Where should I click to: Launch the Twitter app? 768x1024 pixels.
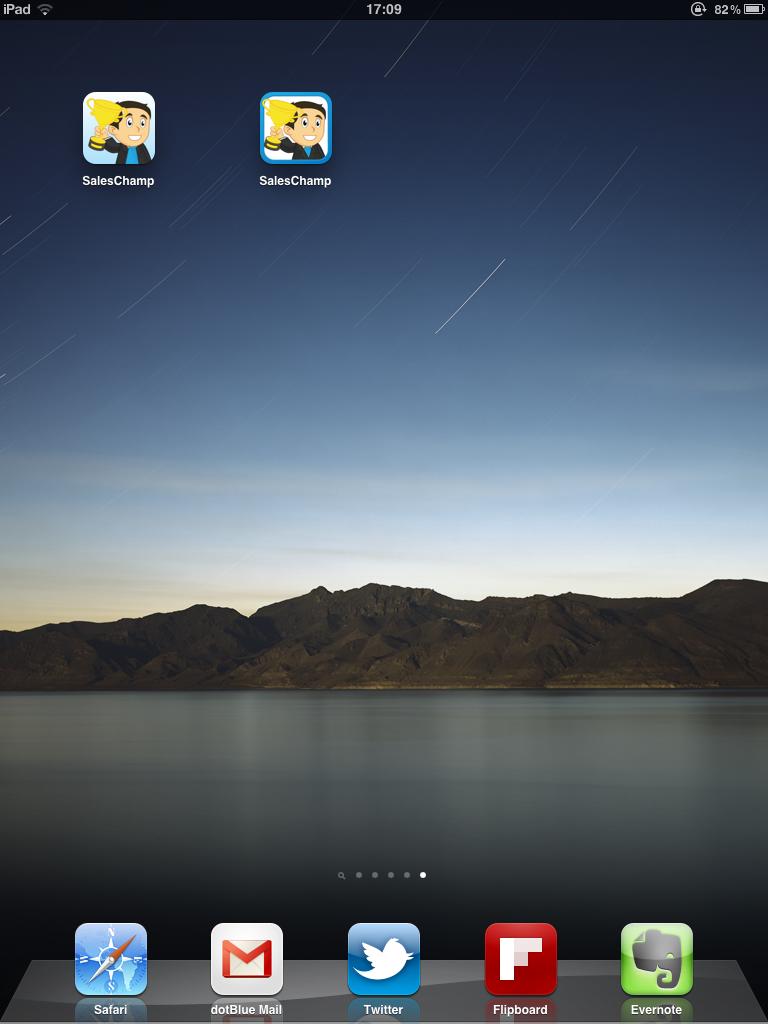point(384,959)
